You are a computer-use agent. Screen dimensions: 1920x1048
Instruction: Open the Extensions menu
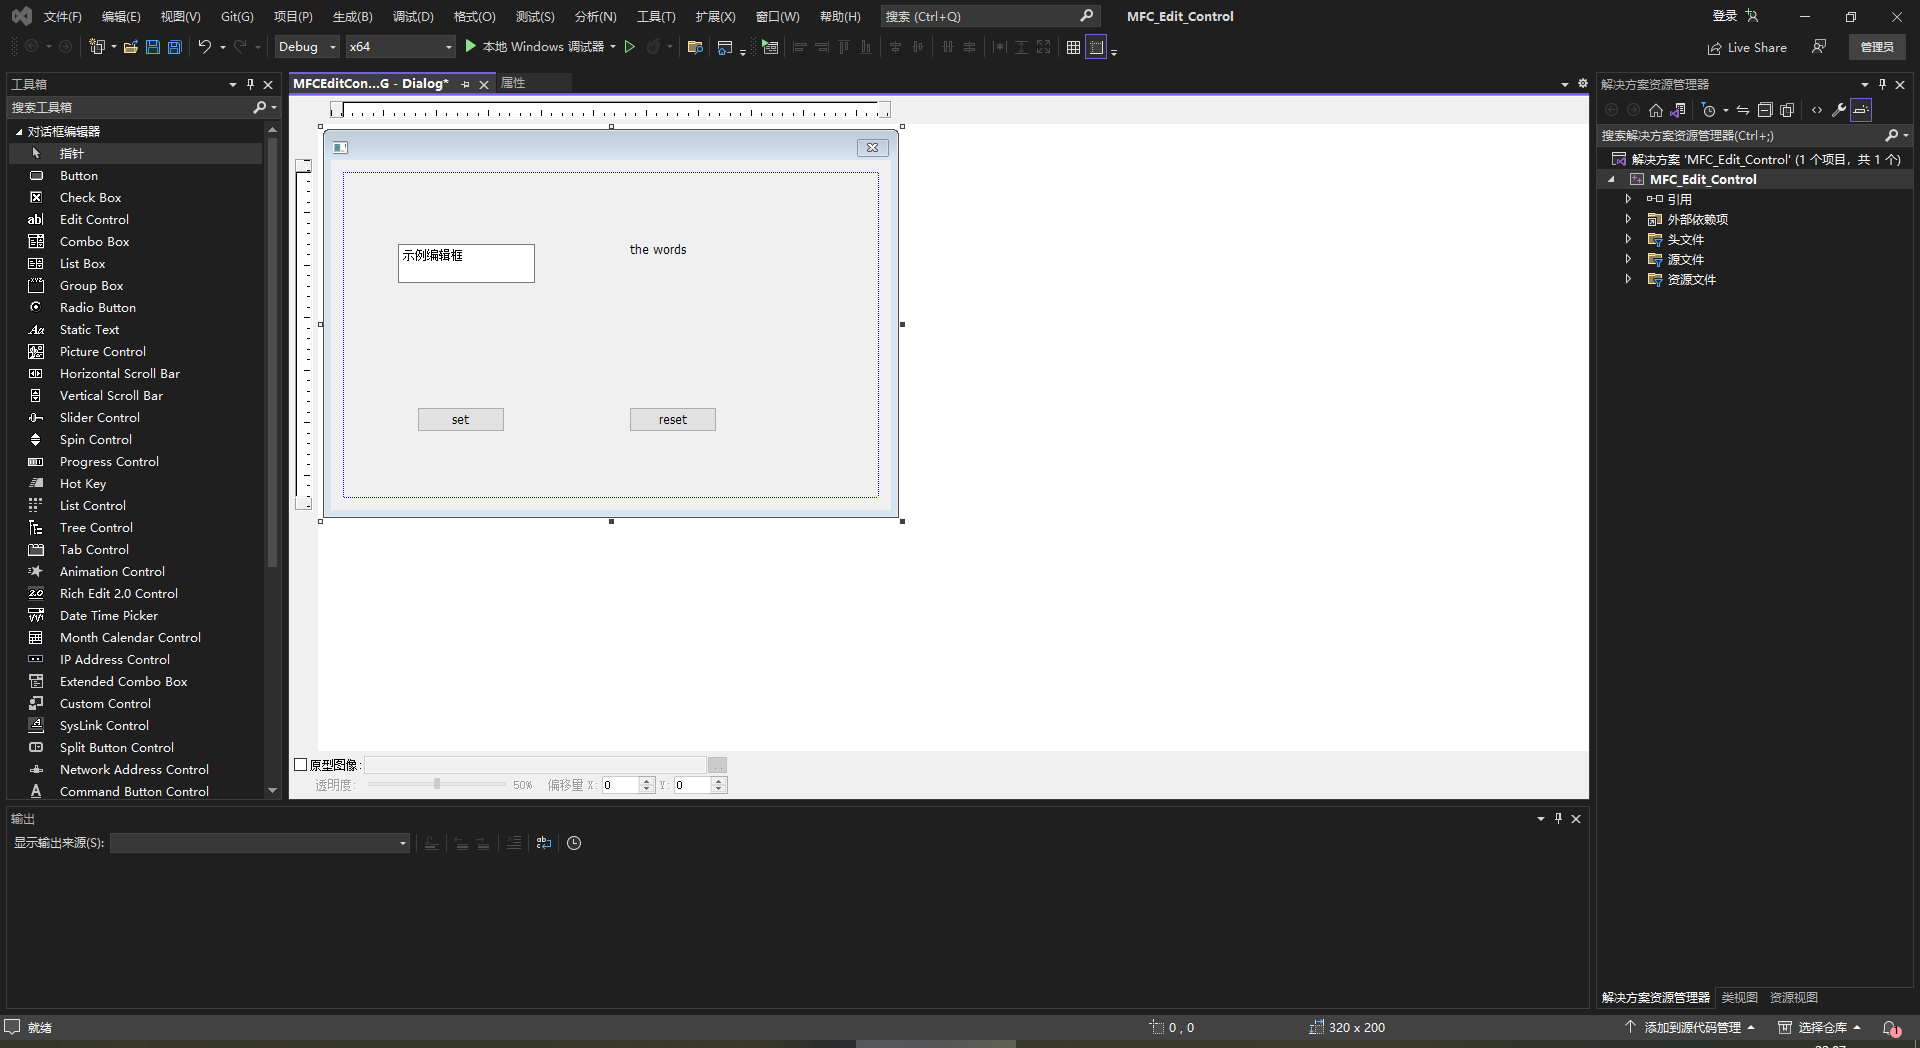pos(715,16)
